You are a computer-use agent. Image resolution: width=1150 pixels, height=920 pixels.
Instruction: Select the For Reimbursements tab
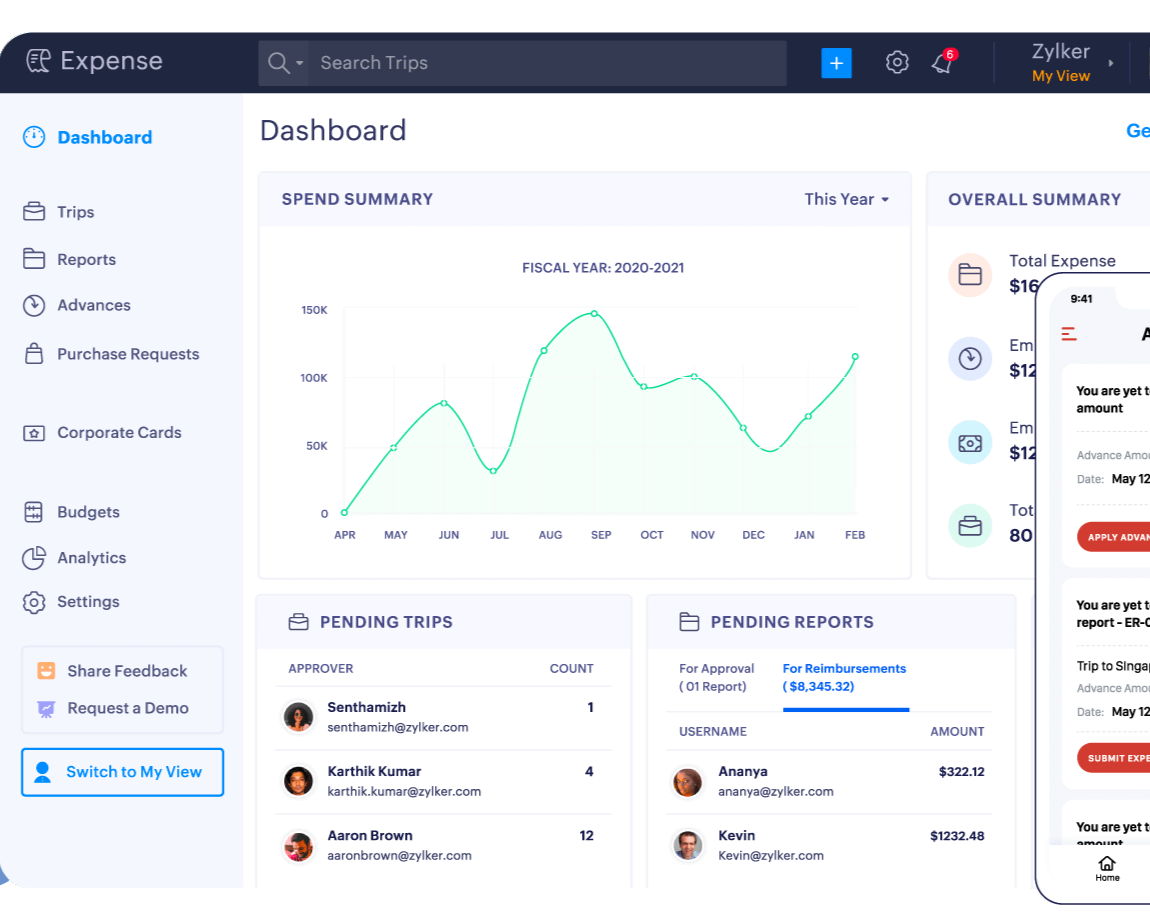tap(844, 677)
